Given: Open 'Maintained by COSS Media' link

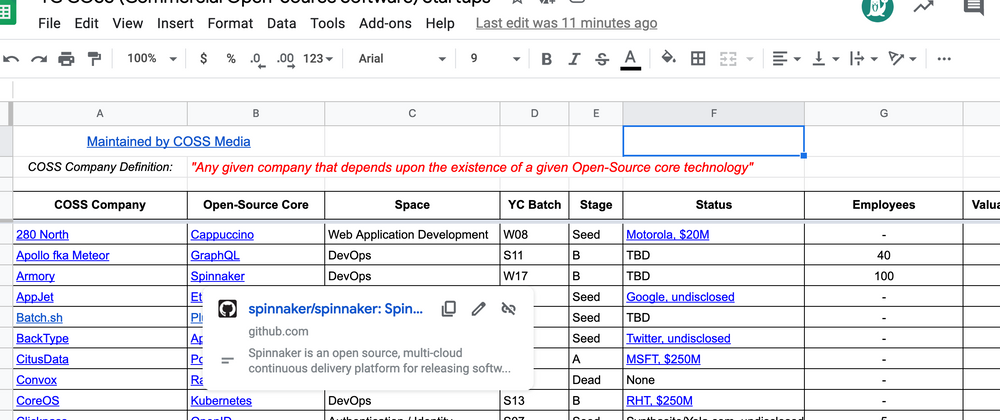Looking at the screenshot, I should pos(168,141).
